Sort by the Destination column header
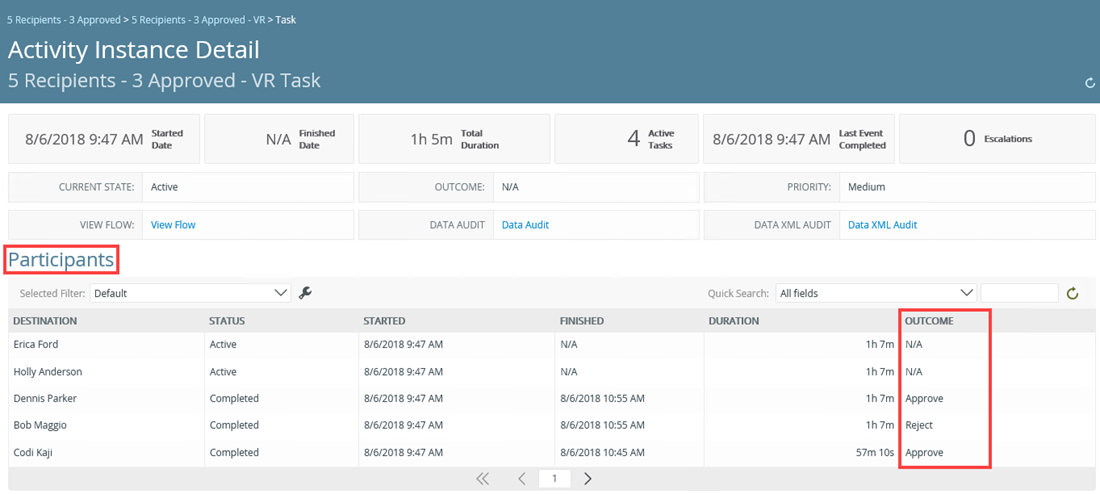The width and height of the screenshot is (1100, 494). pos(45,321)
